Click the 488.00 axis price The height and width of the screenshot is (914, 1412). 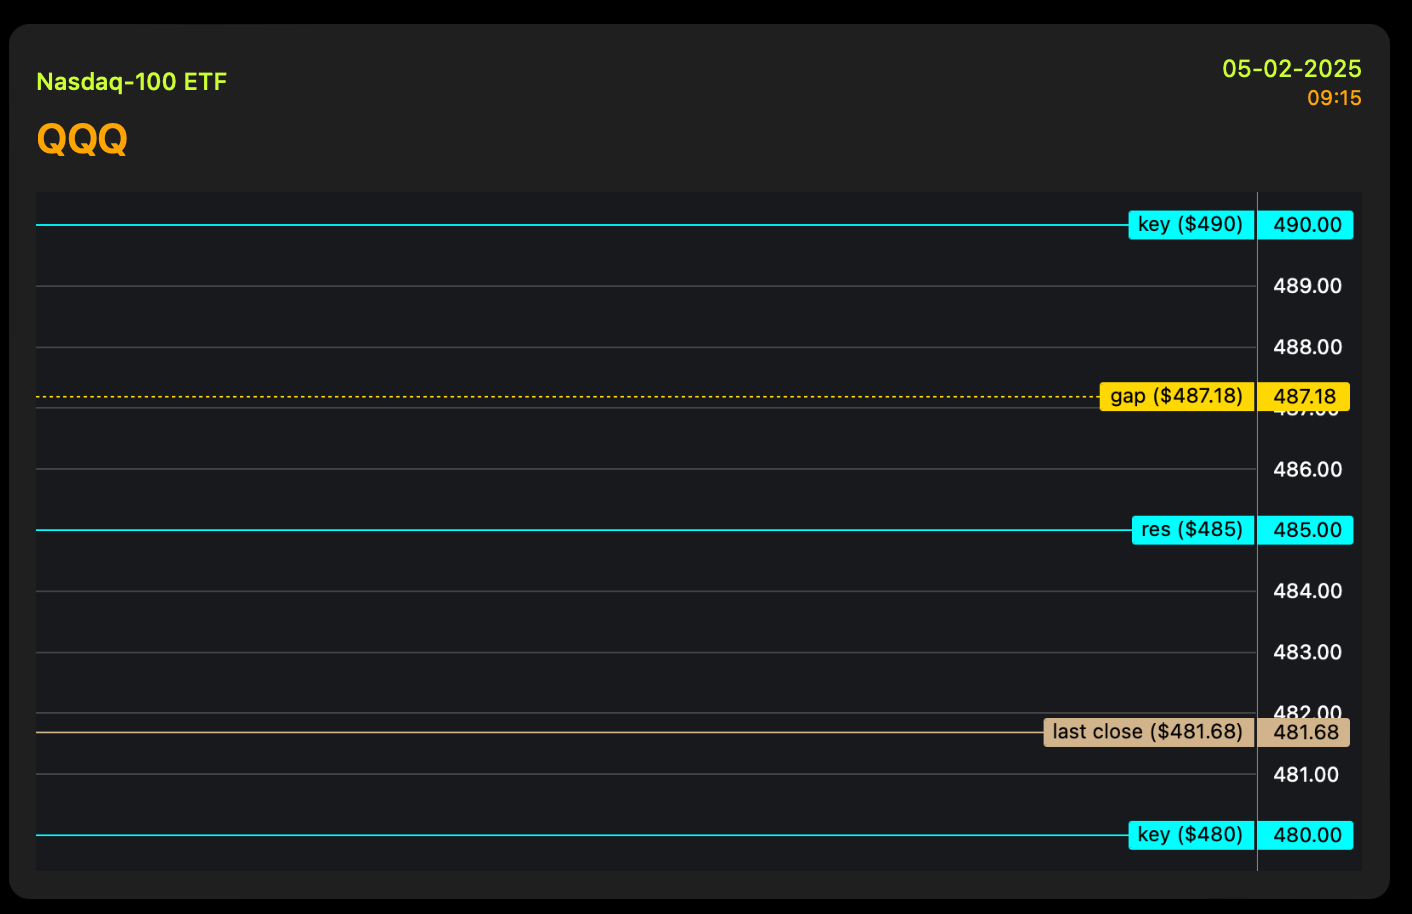coord(1307,347)
